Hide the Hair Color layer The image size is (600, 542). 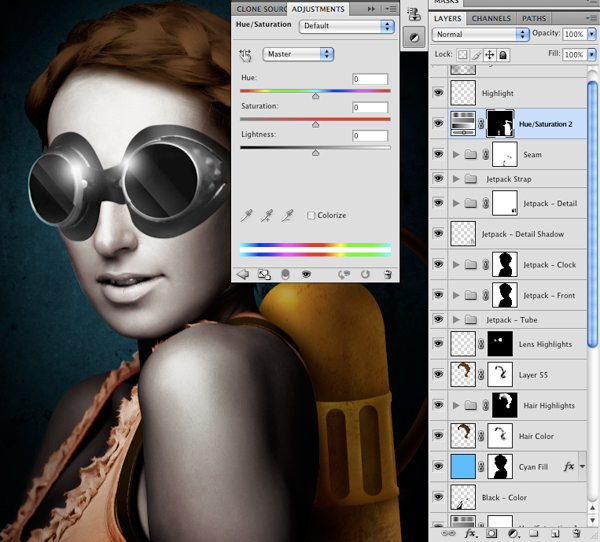click(439, 435)
